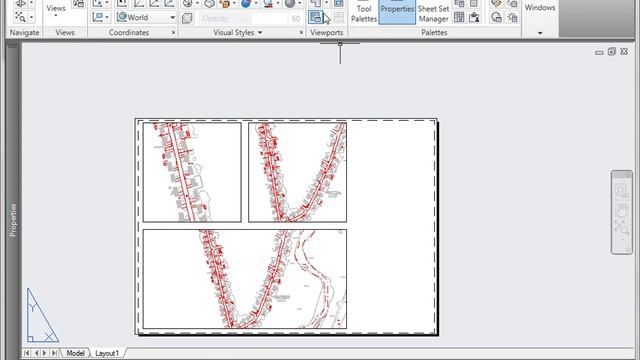Click the next-tab arrow in layout tab bar
Viewport: 640px width, 360px height.
coord(45,353)
